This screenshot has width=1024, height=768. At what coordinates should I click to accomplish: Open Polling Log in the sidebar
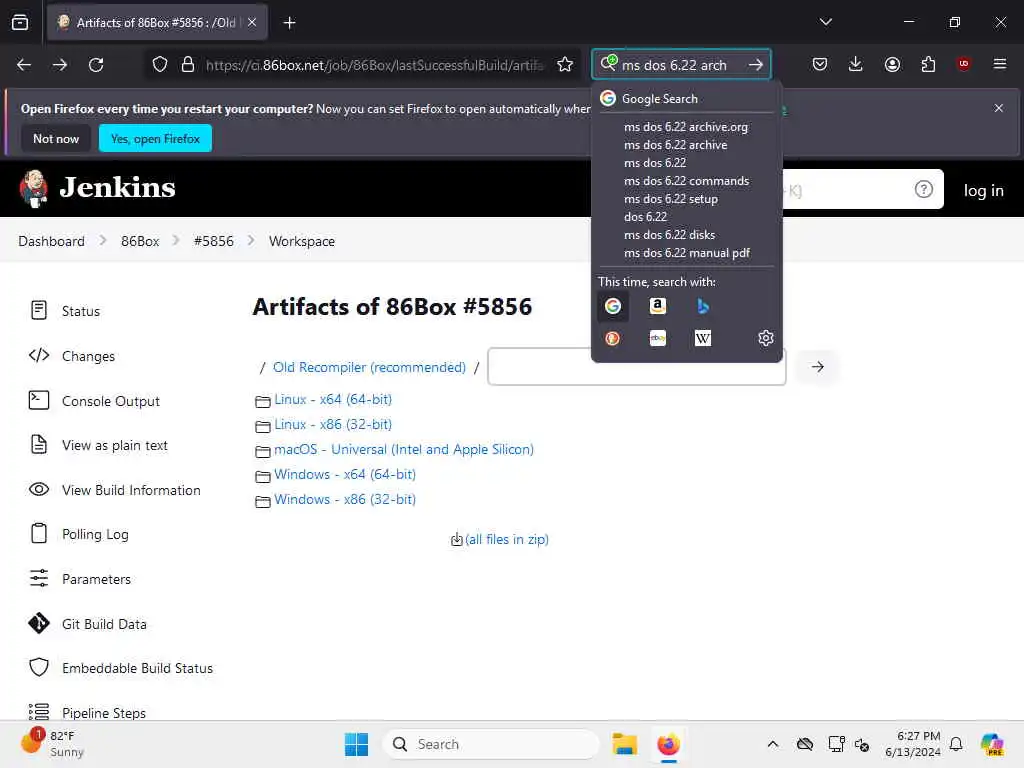coord(79,534)
